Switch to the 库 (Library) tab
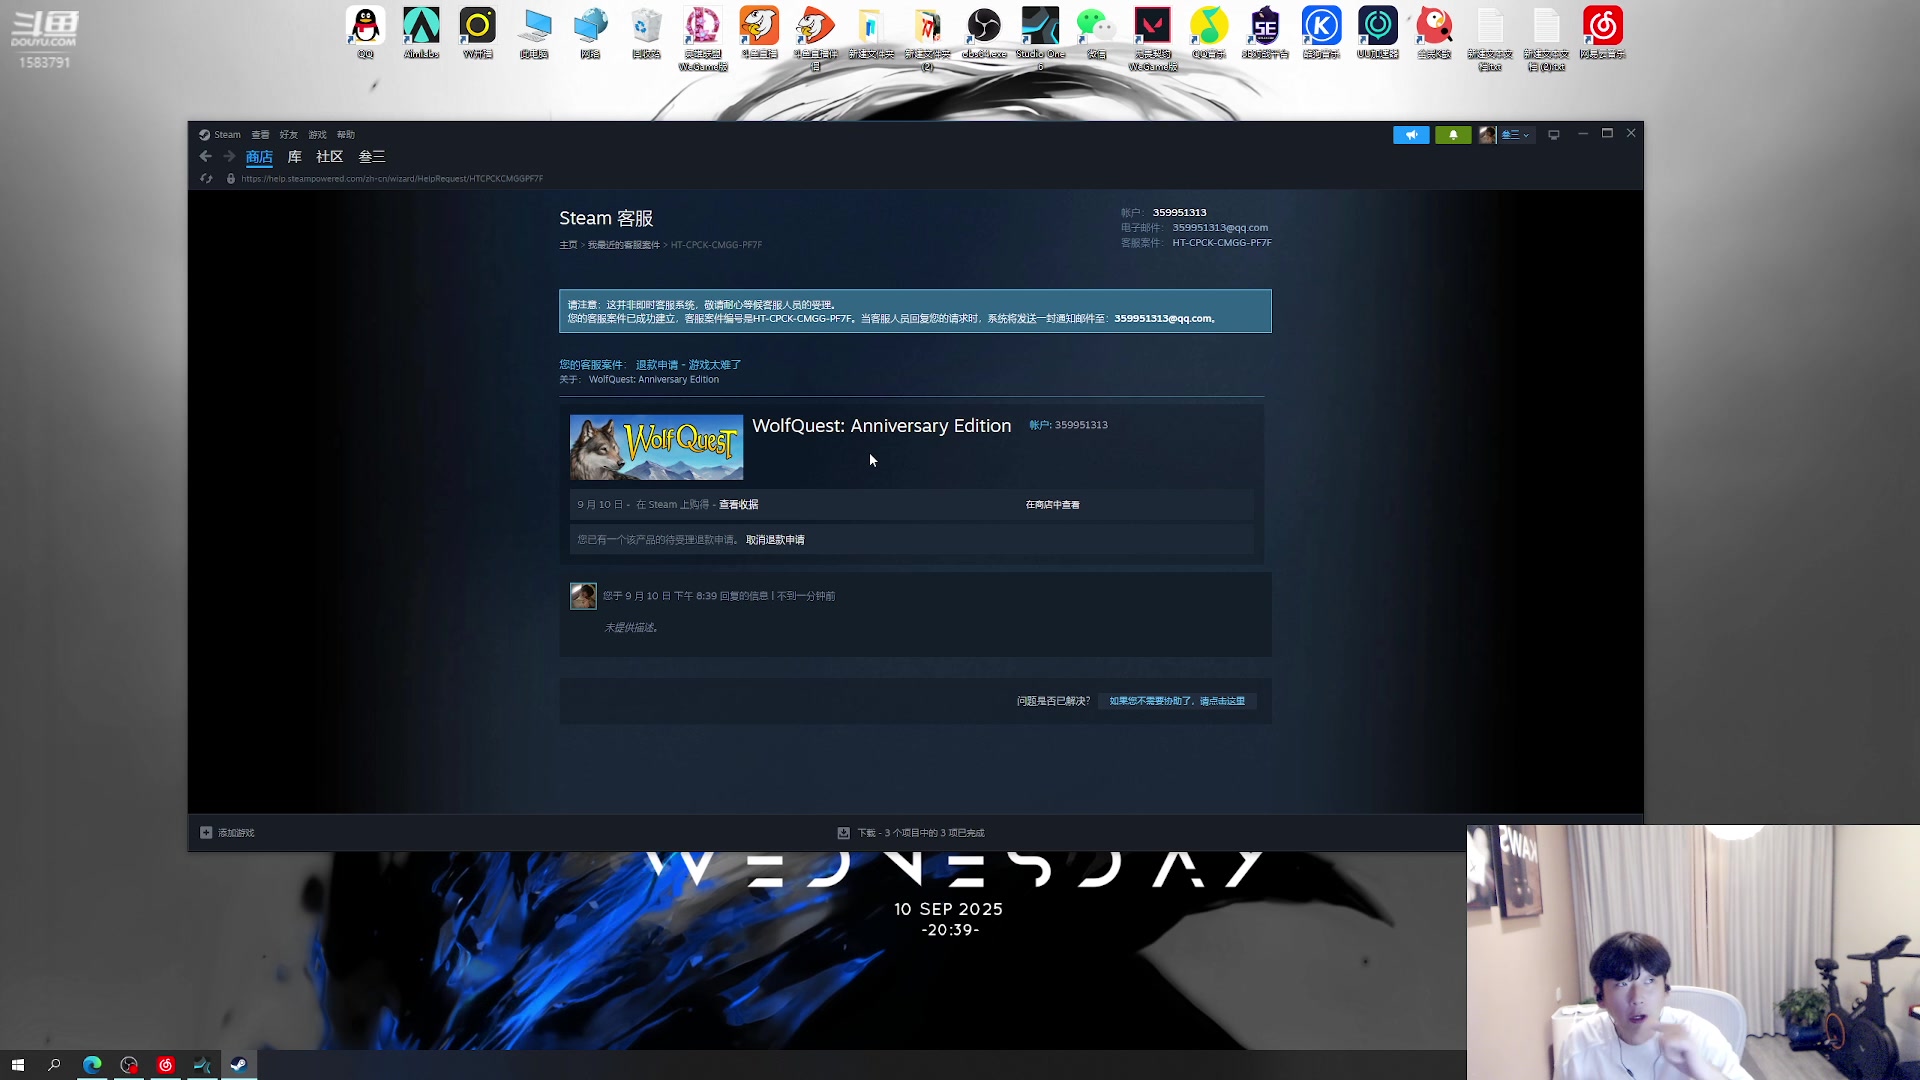 tap(295, 157)
